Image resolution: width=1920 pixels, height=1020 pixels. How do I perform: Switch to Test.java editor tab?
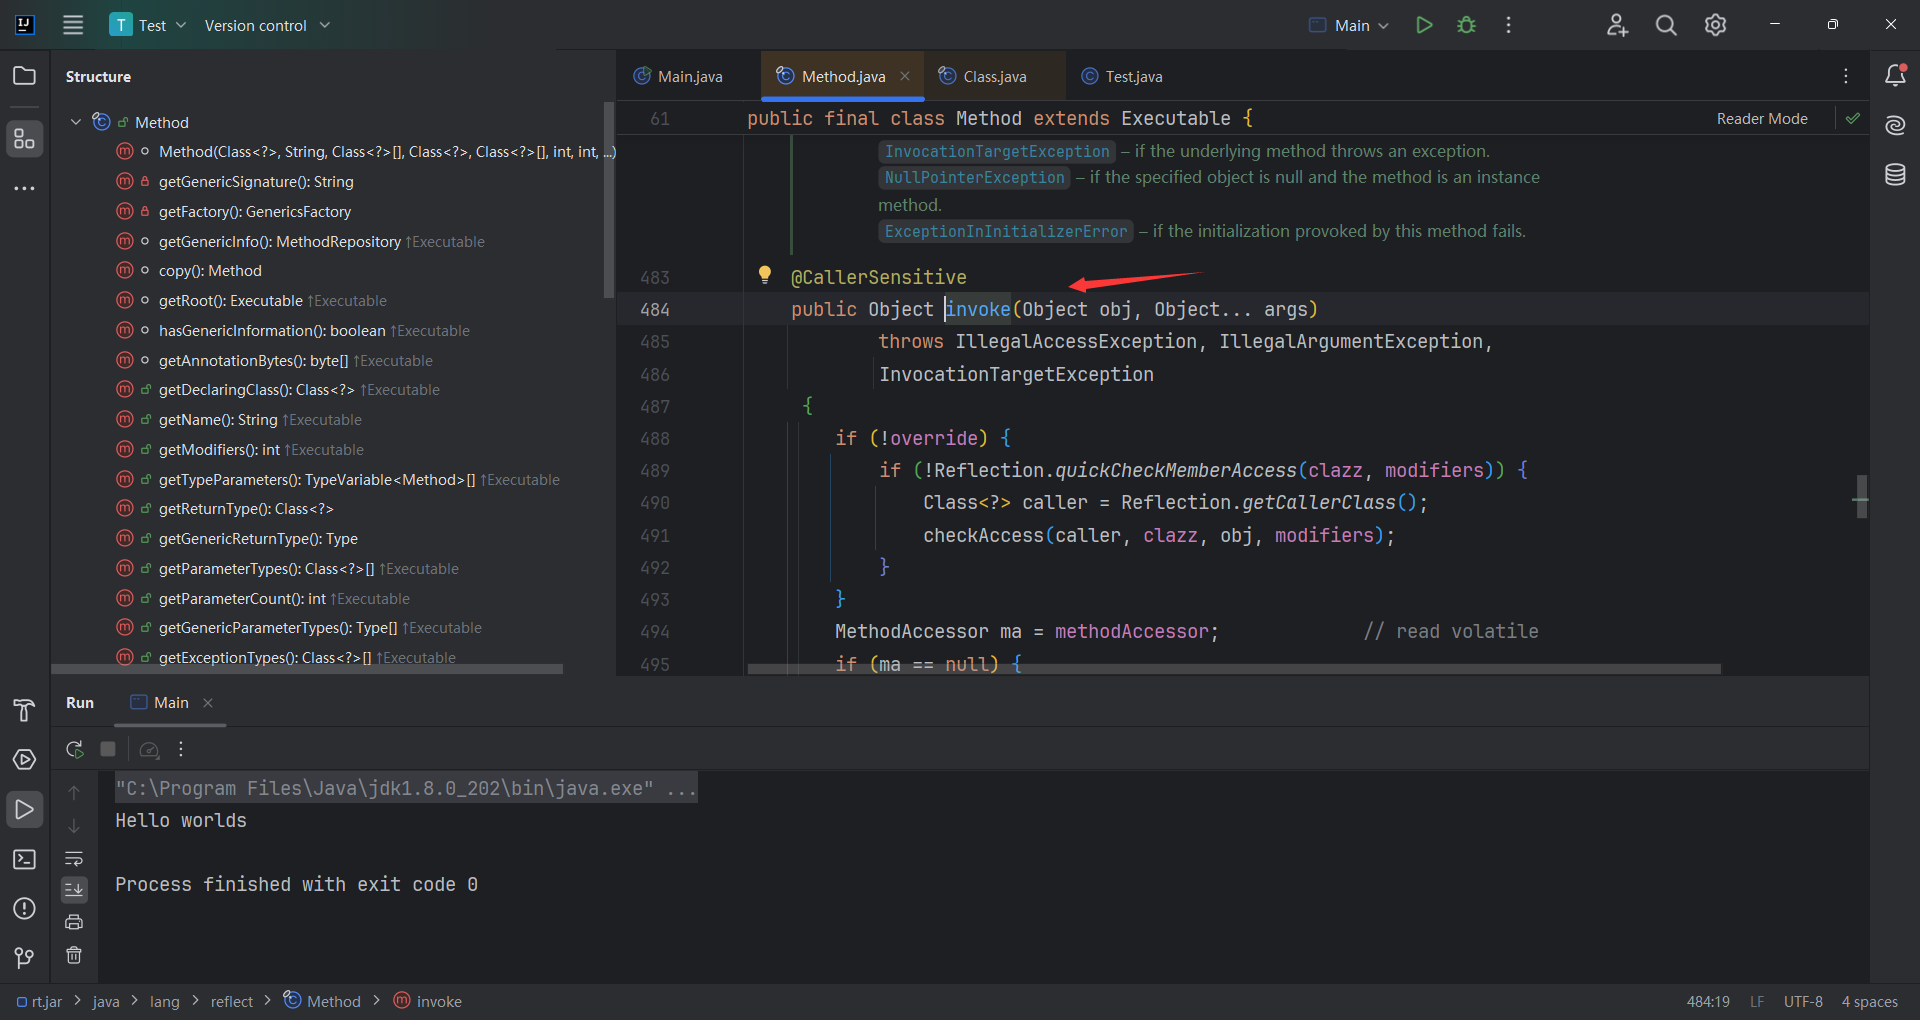click(1121, 76)
